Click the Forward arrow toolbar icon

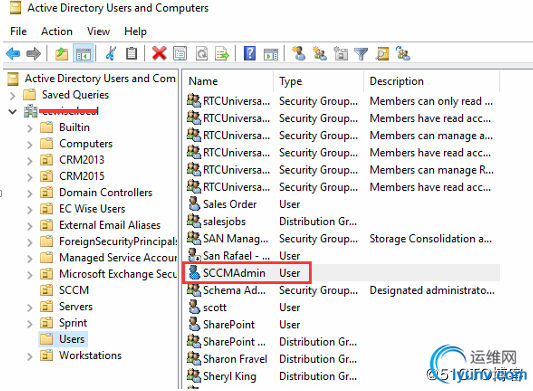[x=33, y=53]
